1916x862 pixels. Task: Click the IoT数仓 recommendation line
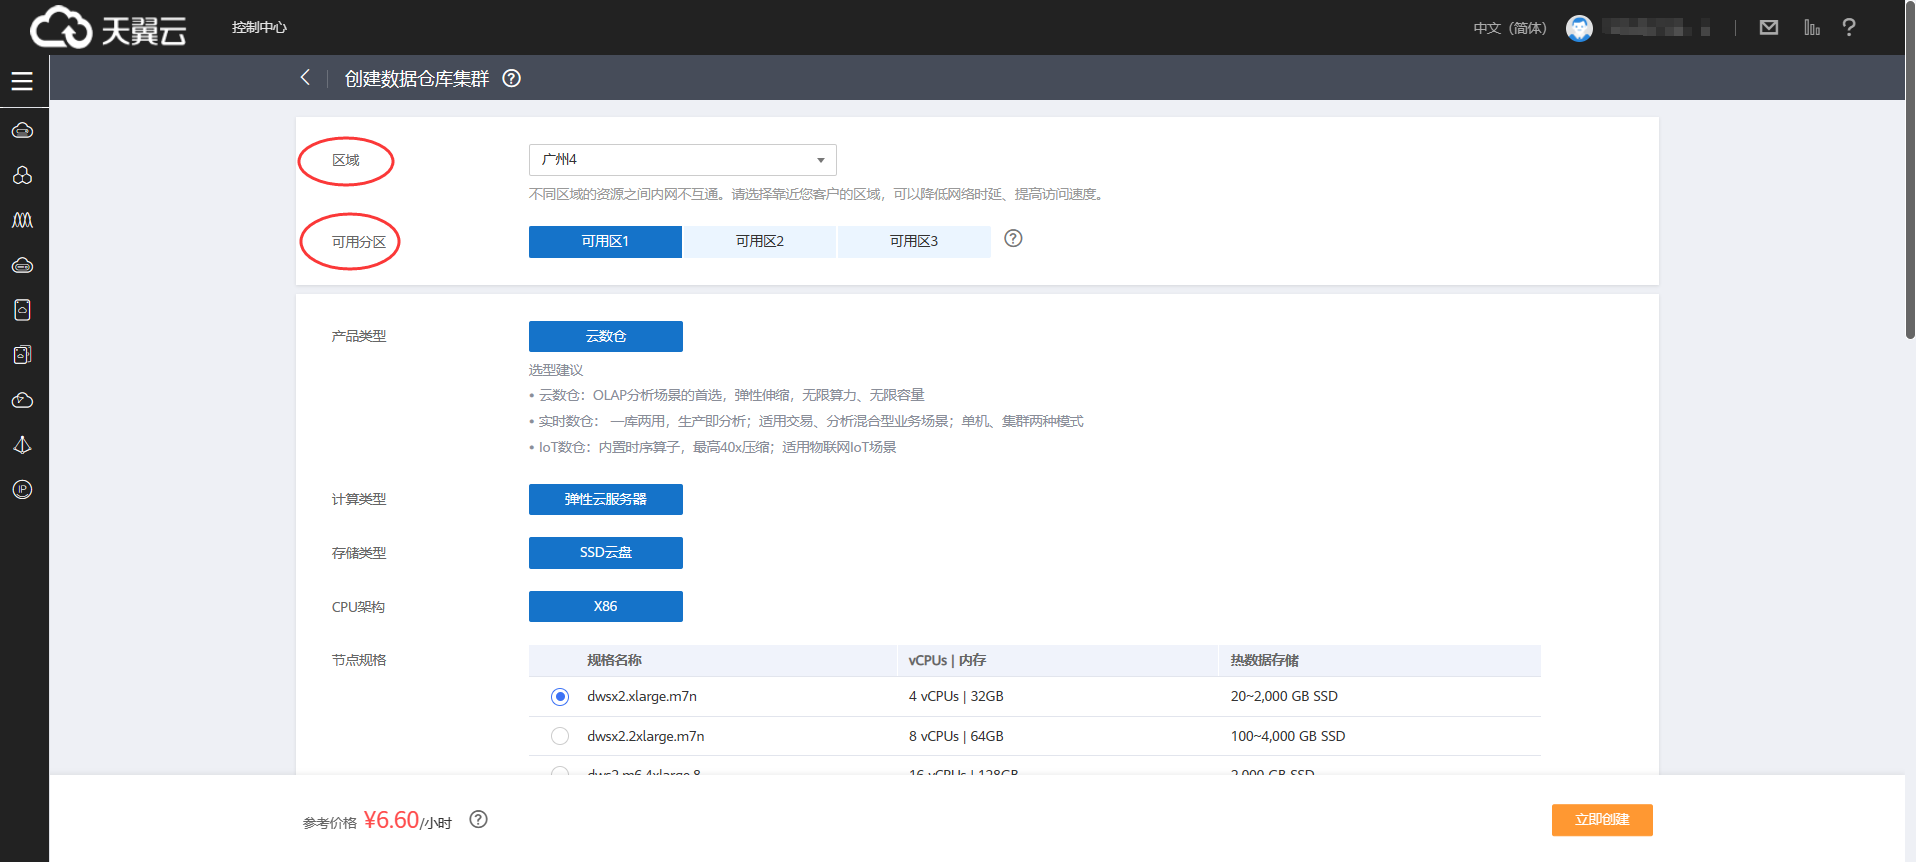click(713, 447)
